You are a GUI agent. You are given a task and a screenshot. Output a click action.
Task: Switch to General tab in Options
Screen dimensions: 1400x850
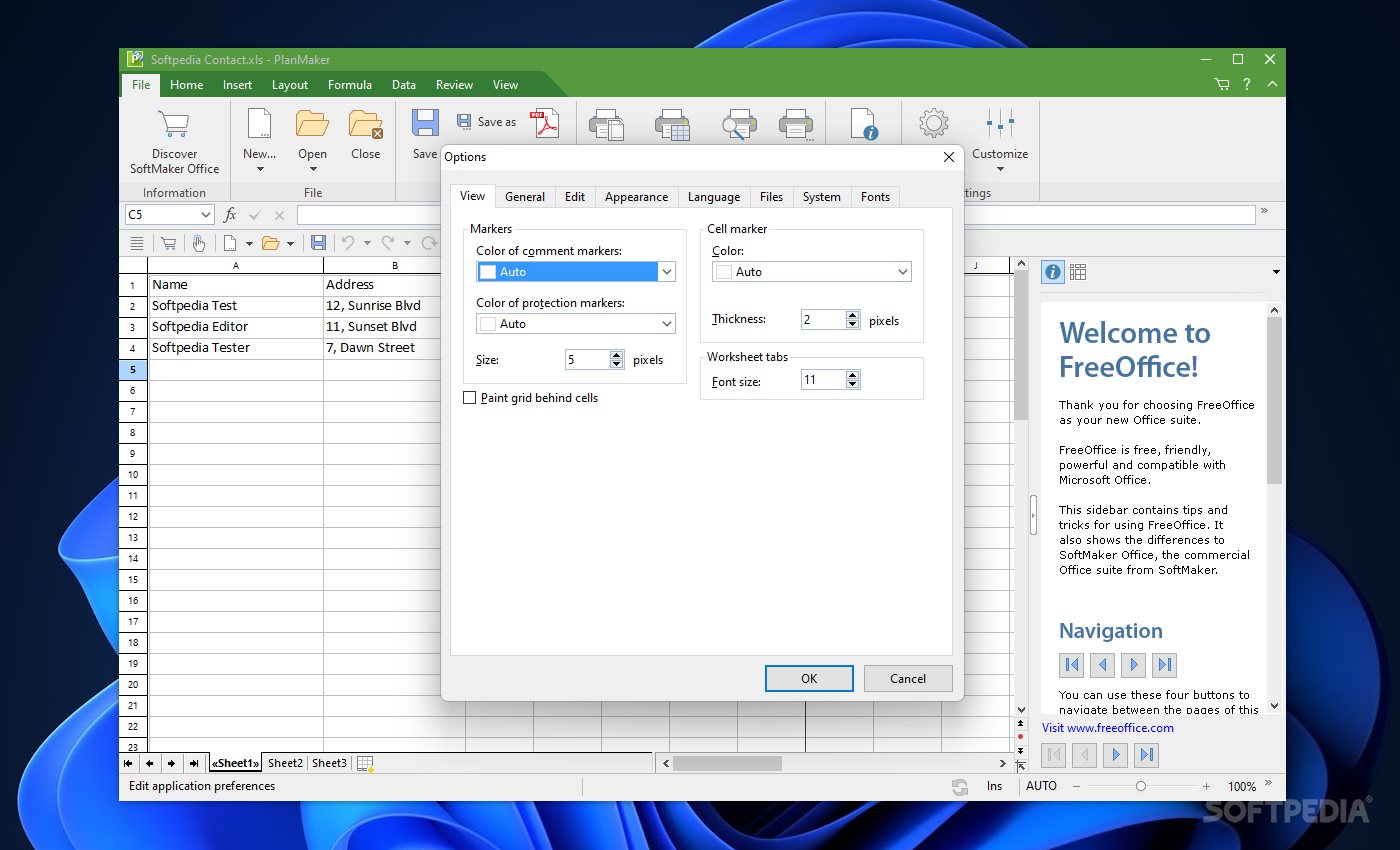coord(525,197)
